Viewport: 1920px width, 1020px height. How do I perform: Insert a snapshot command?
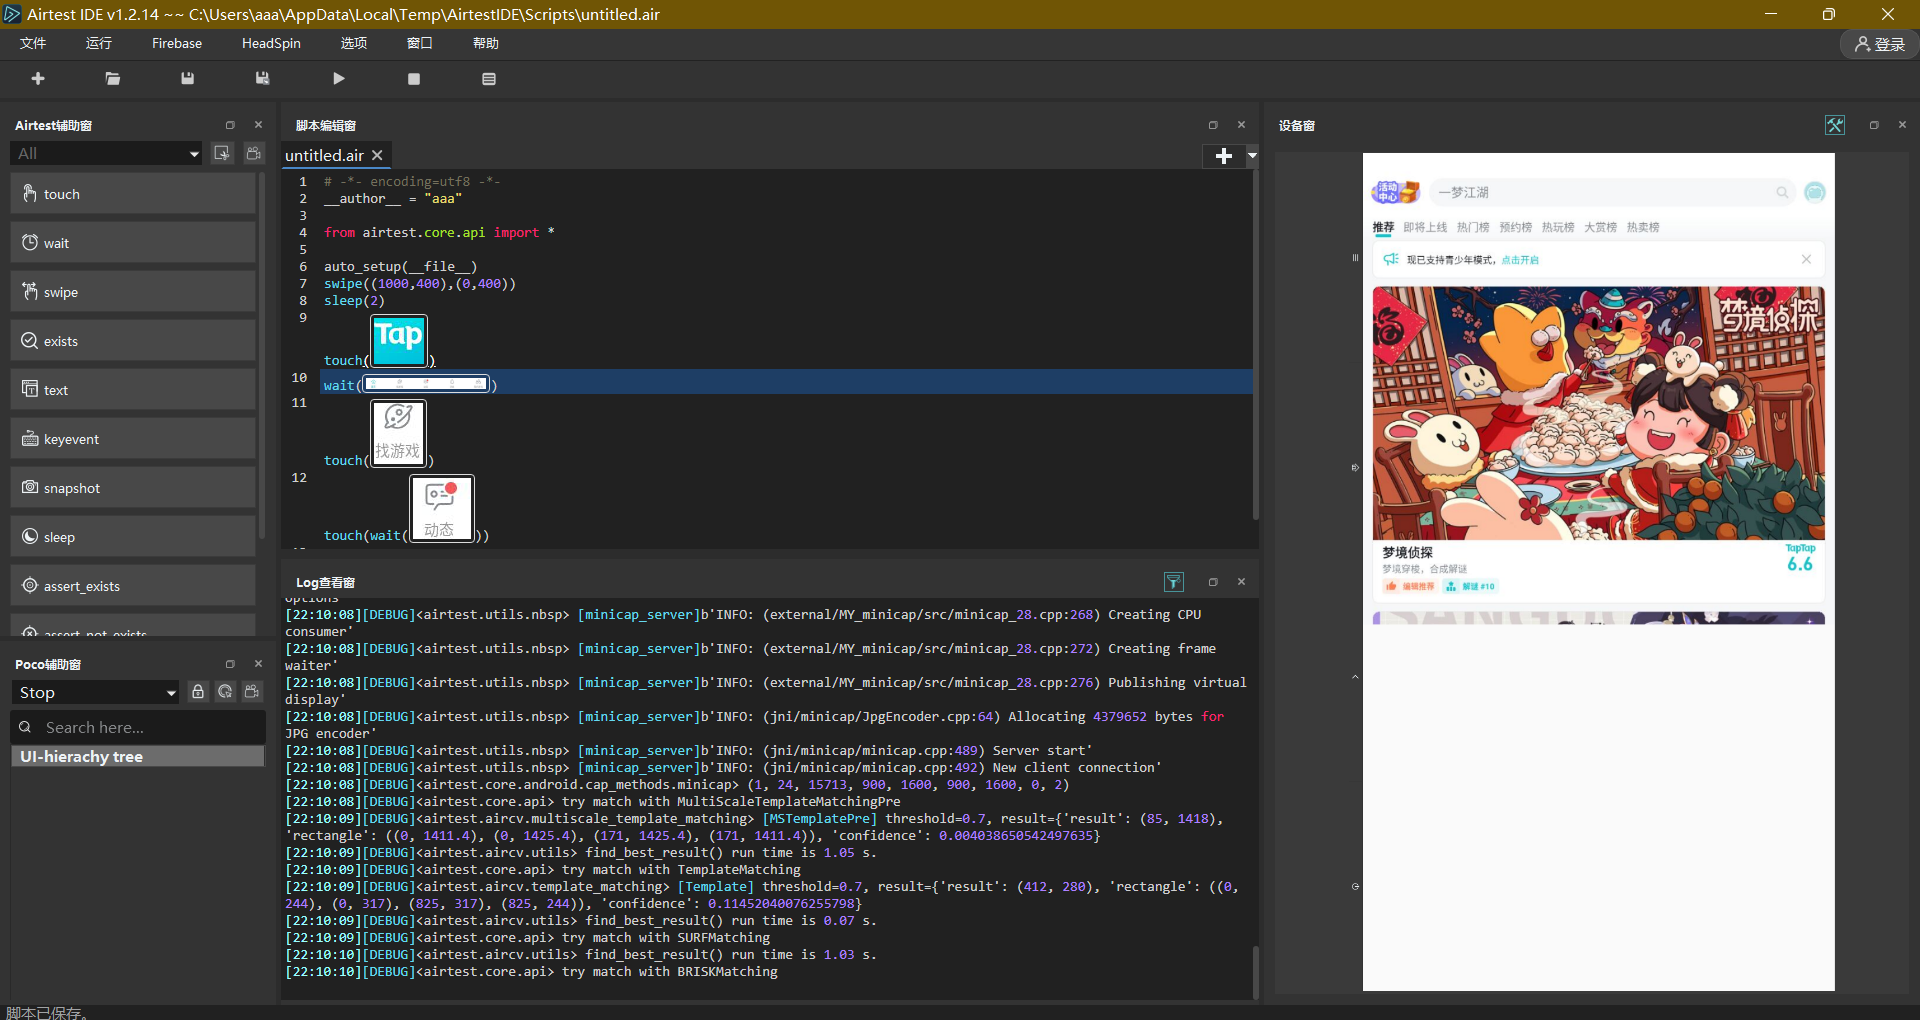point(133,488)
